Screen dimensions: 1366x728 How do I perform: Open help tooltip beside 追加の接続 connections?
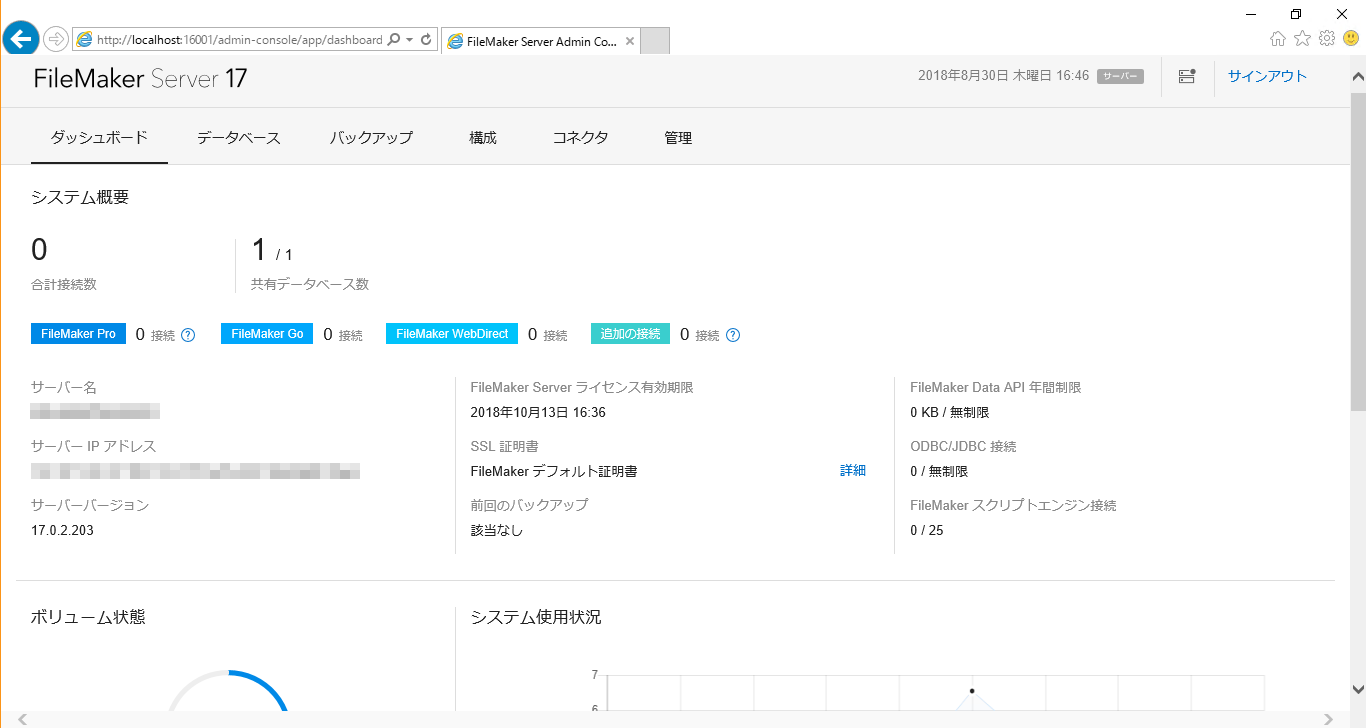pos(733,334)
